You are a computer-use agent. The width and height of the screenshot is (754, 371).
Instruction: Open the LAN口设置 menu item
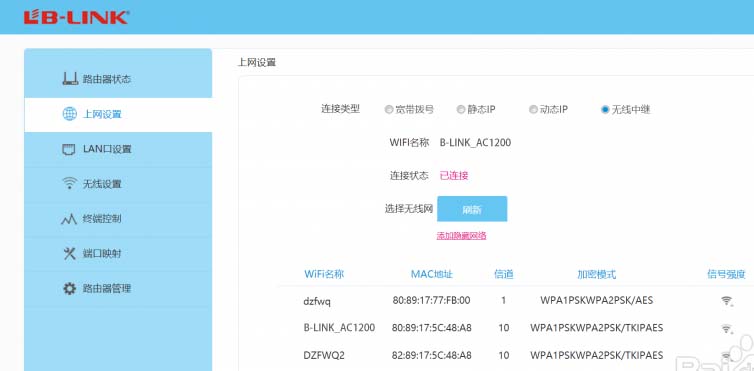(118, 149)
